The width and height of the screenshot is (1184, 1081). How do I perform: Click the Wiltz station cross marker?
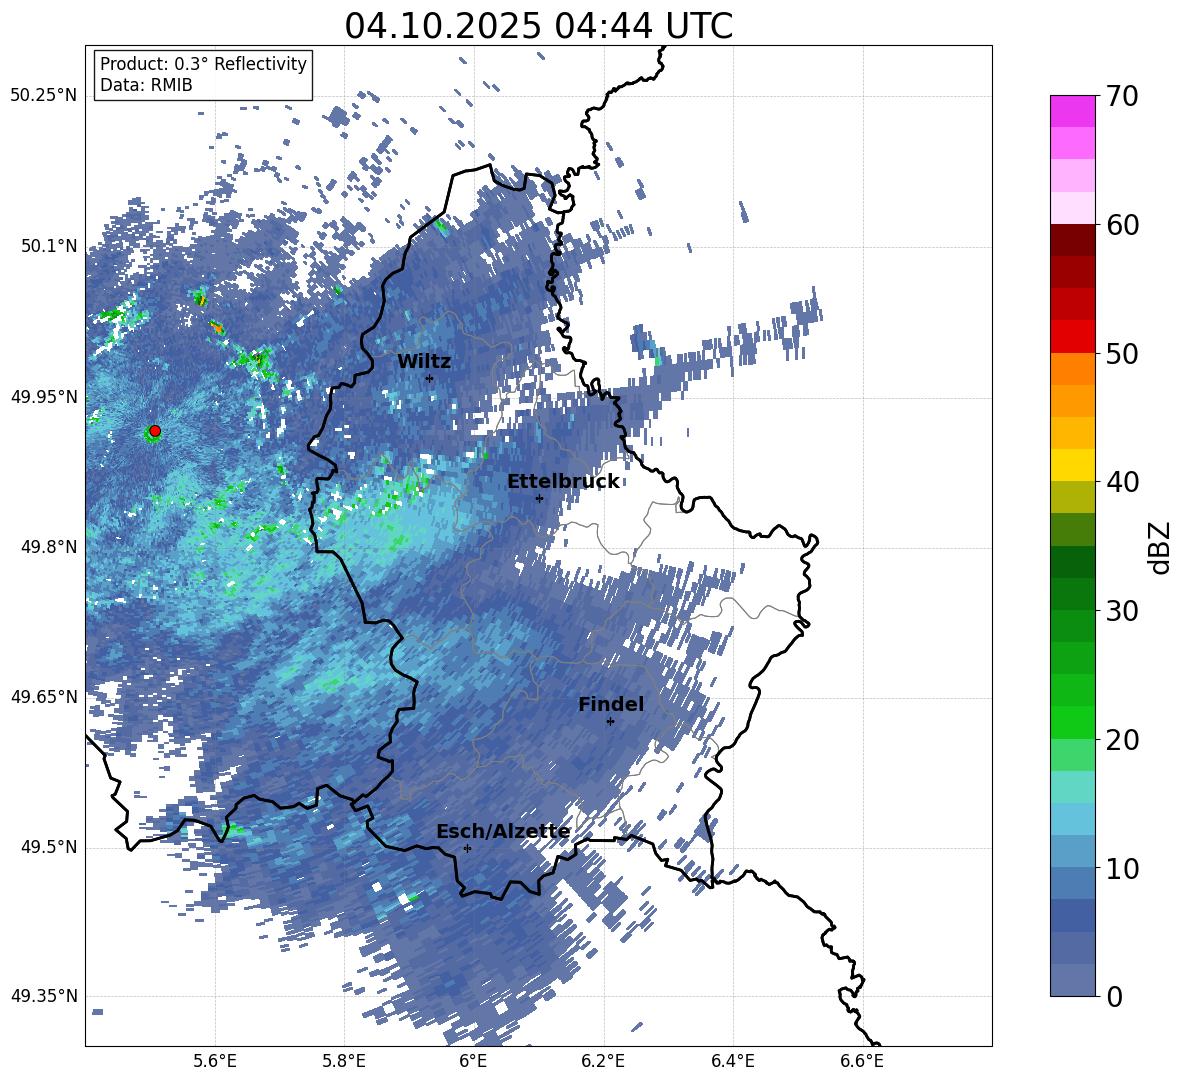tap(429, 378)
